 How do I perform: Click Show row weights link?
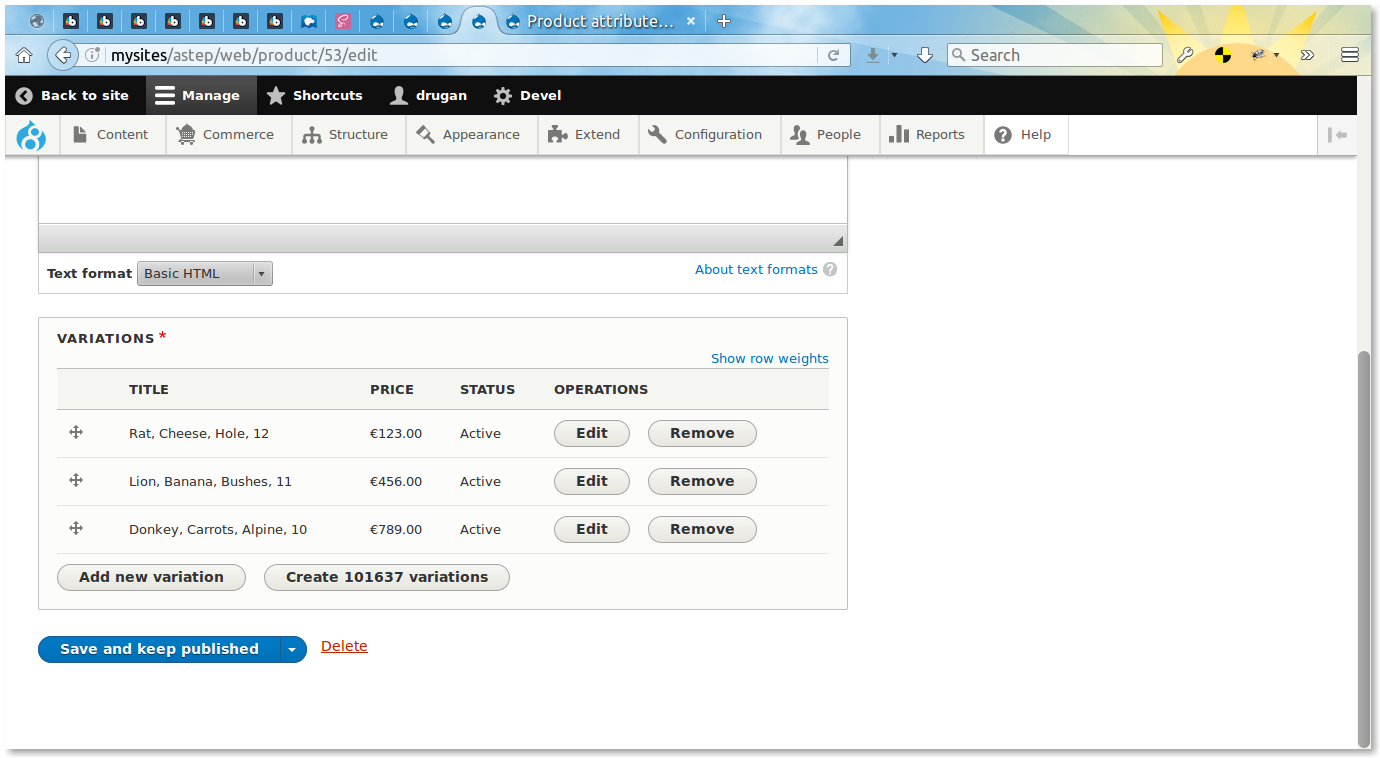(x=770, y=358)
